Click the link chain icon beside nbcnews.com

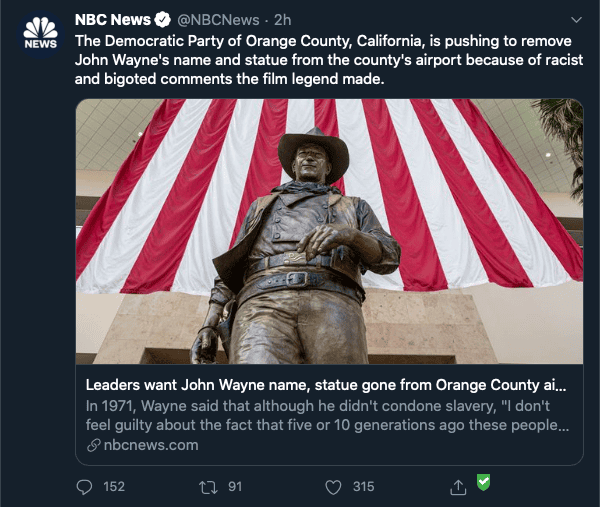(x=93, y=445)
